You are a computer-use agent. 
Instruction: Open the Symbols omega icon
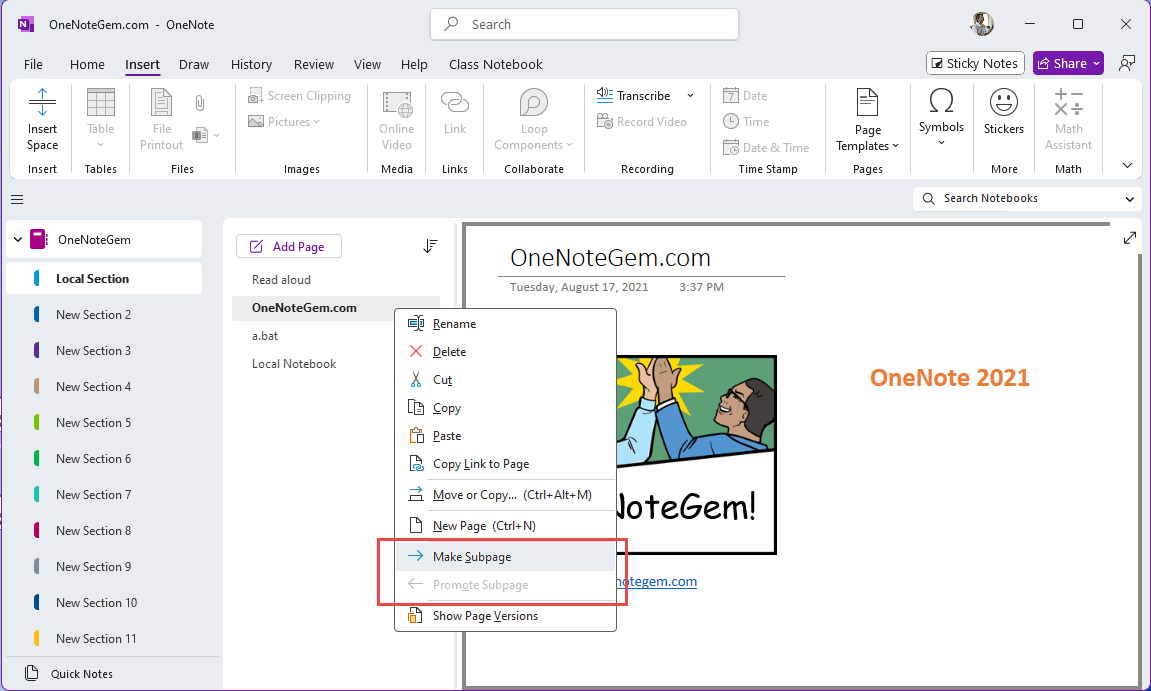[x=941, y=101]
